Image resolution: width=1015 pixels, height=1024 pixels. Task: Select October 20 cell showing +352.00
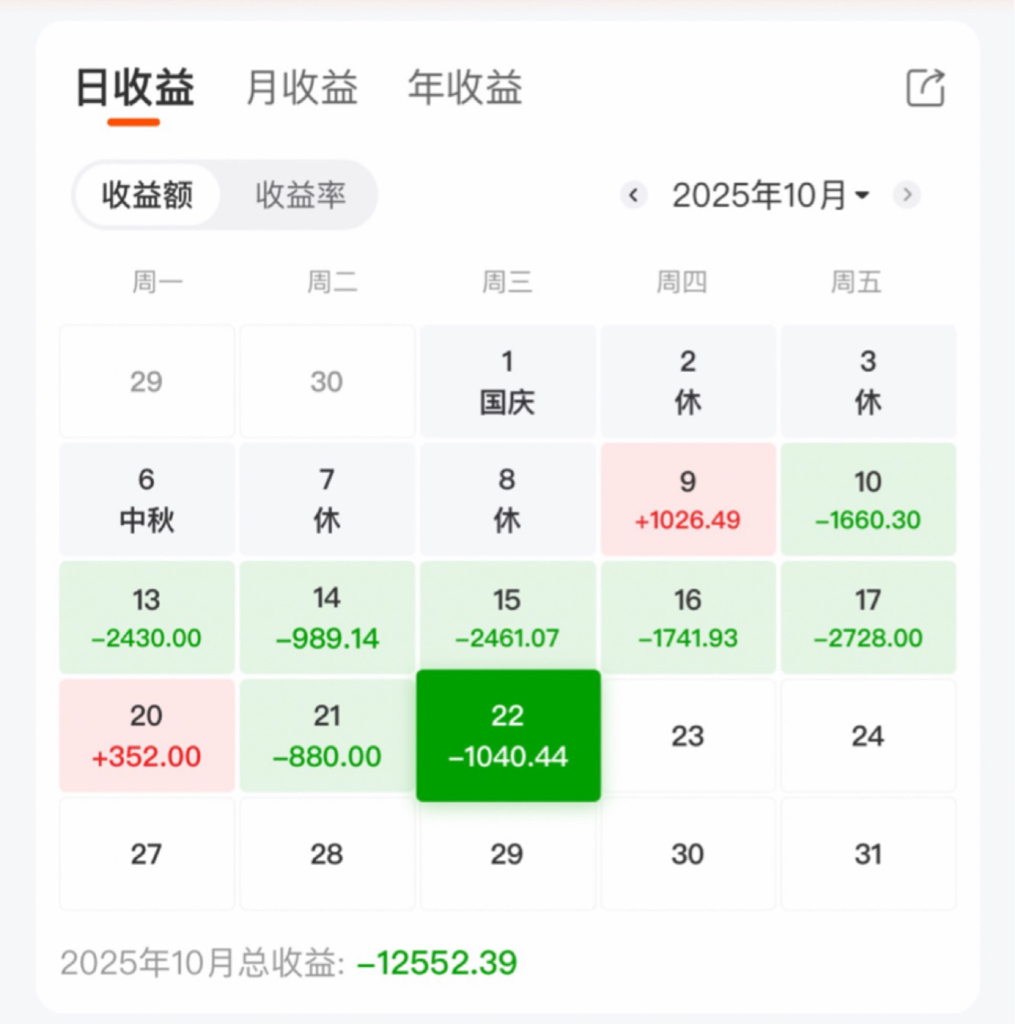coord(147,735)
